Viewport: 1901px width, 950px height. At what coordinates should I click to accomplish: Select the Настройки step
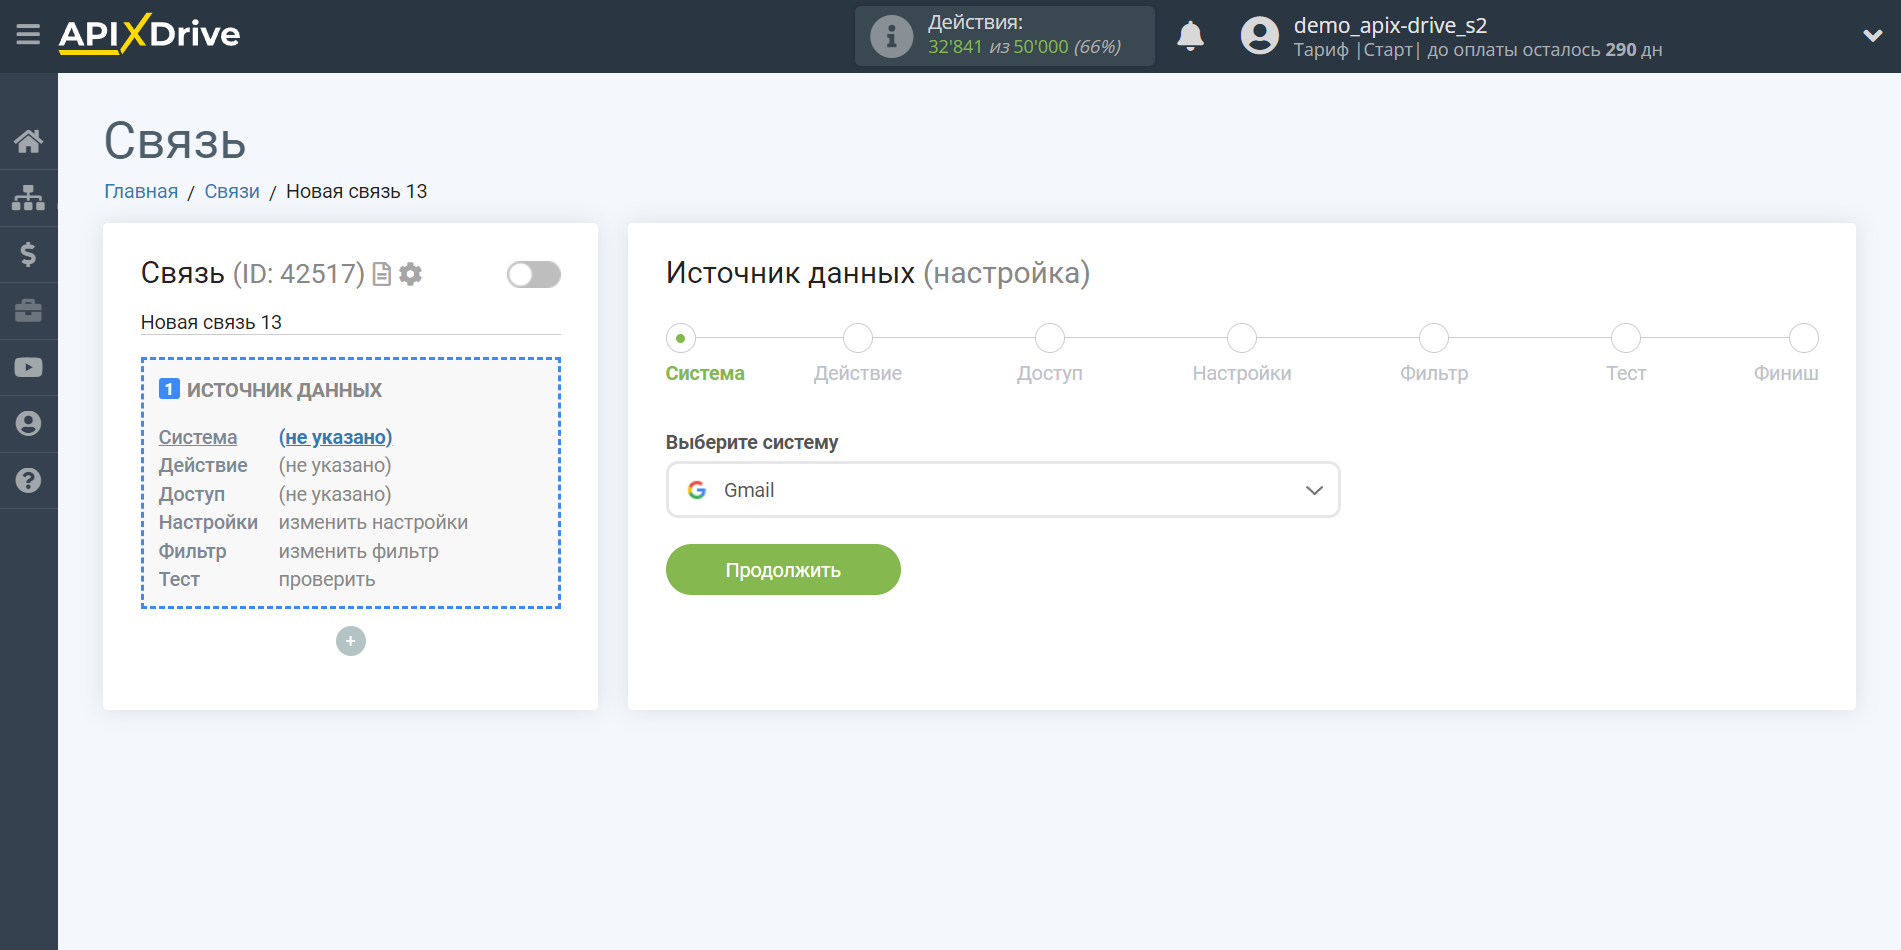tap(1242, 338)
